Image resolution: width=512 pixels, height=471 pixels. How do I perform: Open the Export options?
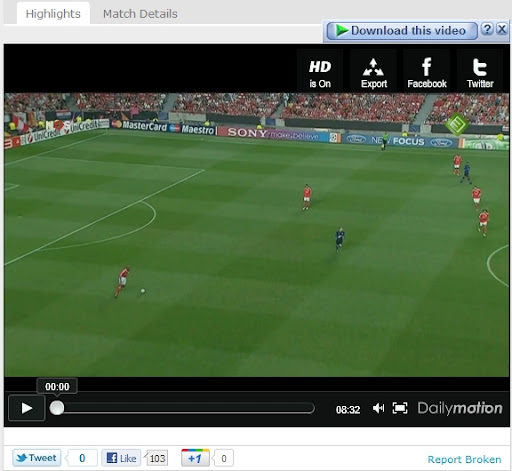[373, 71]
